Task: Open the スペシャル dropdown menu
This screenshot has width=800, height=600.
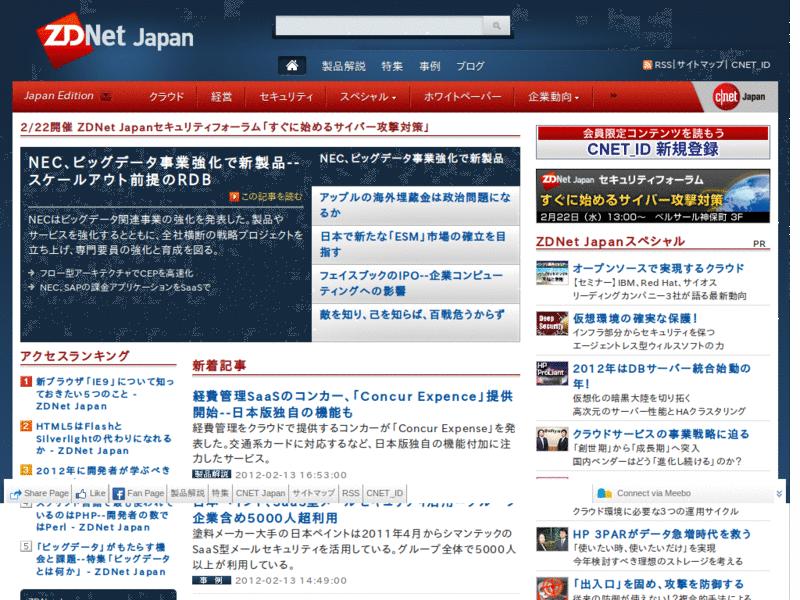Action: (368, 96)
